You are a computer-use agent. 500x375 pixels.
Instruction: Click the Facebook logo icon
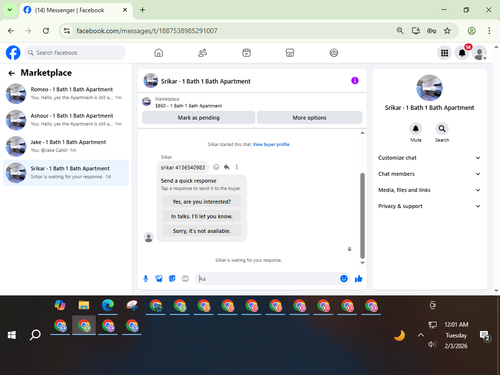pyautogui.click(x=13, y=53)
